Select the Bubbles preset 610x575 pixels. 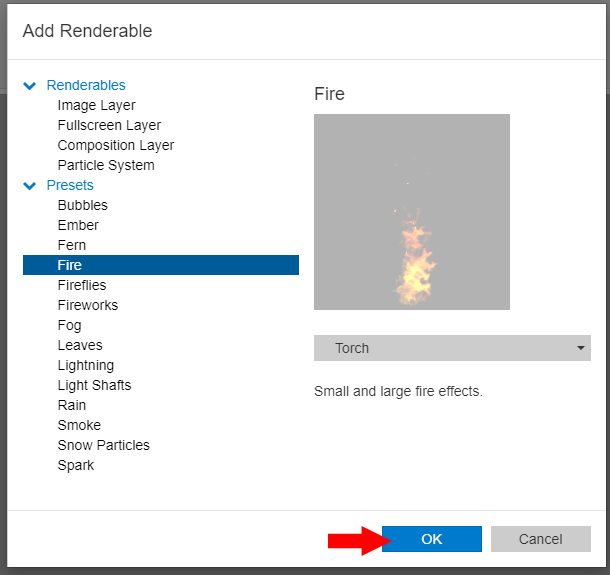click(82, 205)
